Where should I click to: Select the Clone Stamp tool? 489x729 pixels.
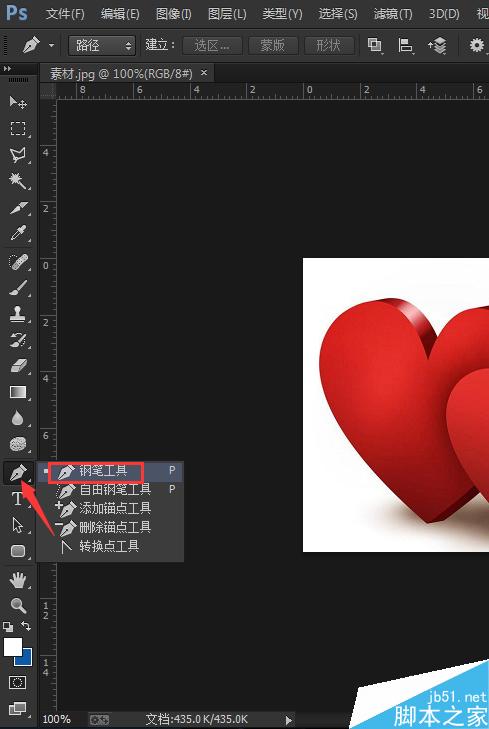click(18, 314)
